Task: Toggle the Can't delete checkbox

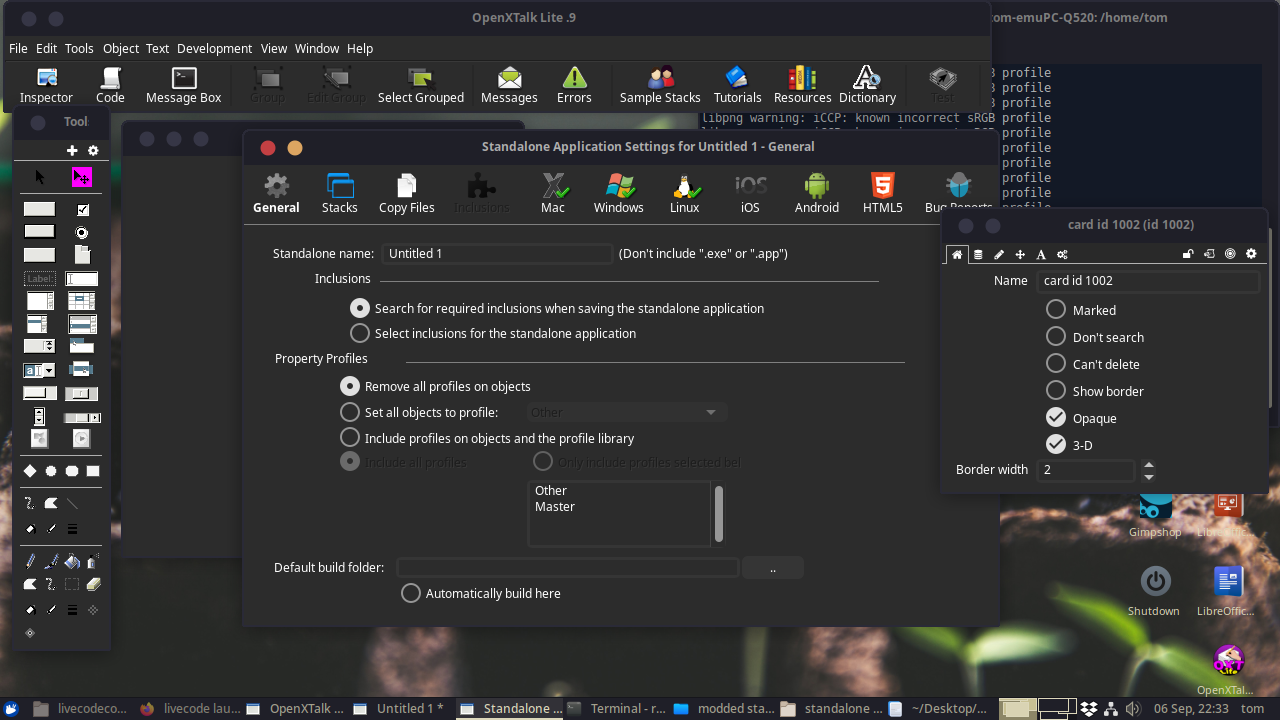Action: pyautogui.click(x=1056, y=364)
